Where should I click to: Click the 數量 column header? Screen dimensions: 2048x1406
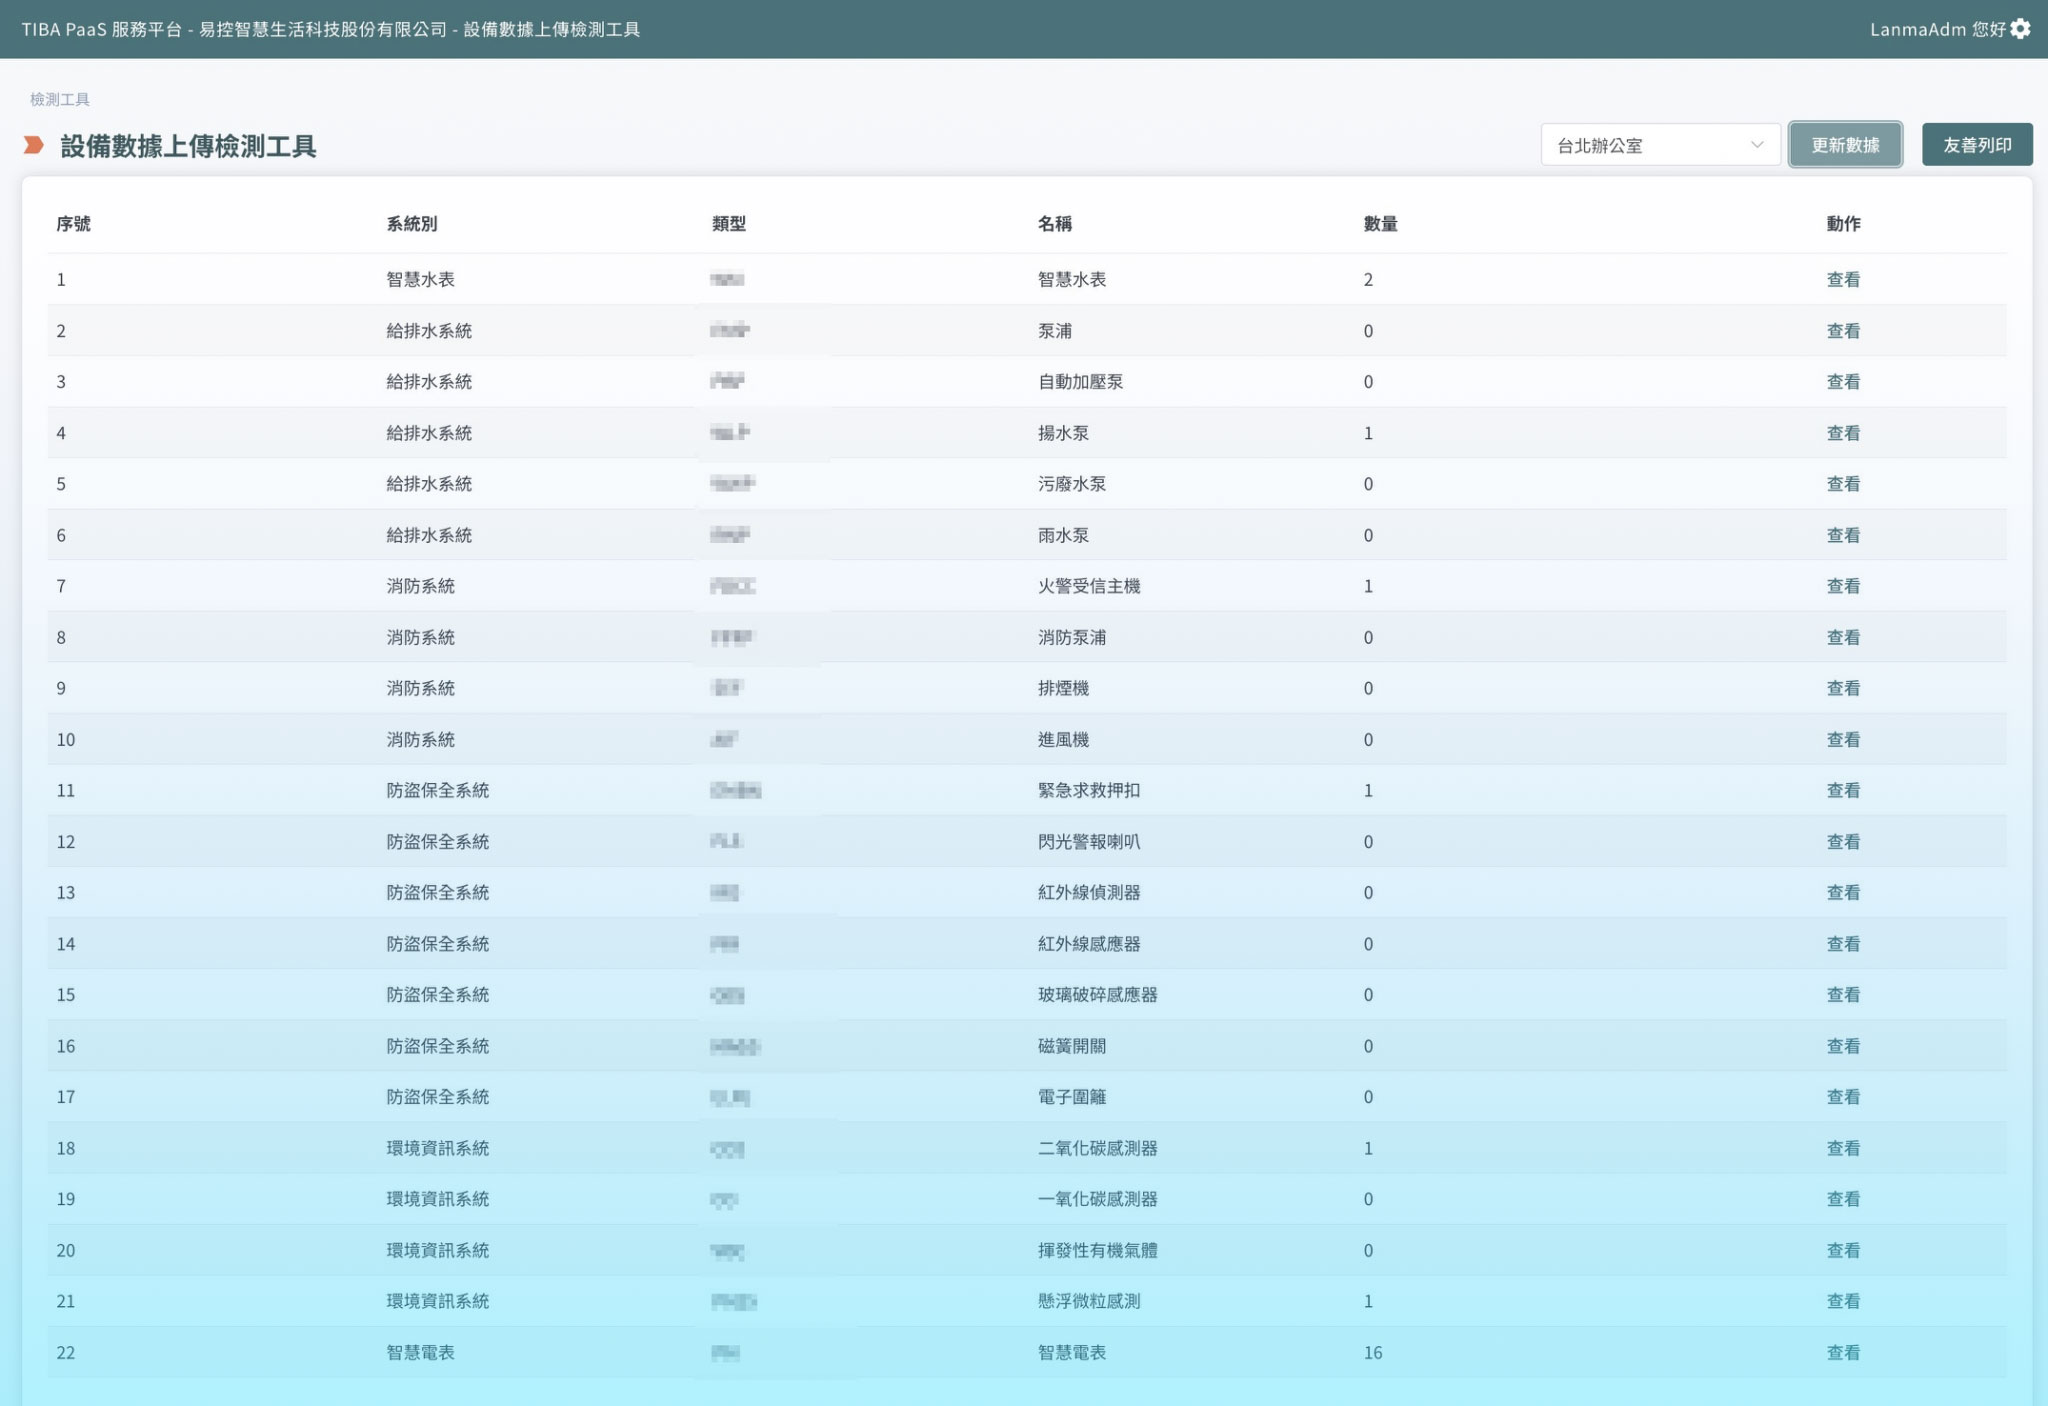coord(1380,224)
